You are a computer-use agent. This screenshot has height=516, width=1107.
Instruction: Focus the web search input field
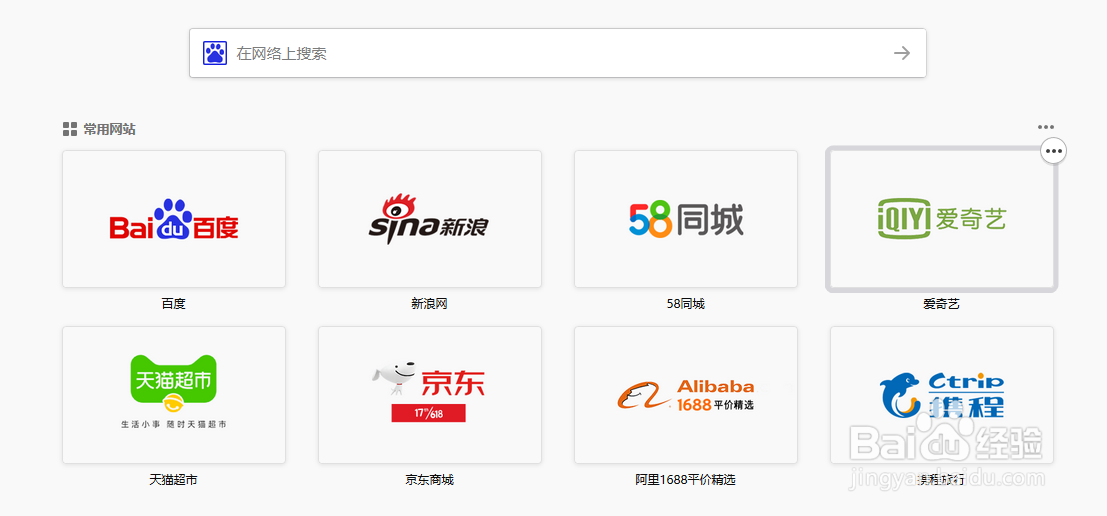[x=558, y=53]
